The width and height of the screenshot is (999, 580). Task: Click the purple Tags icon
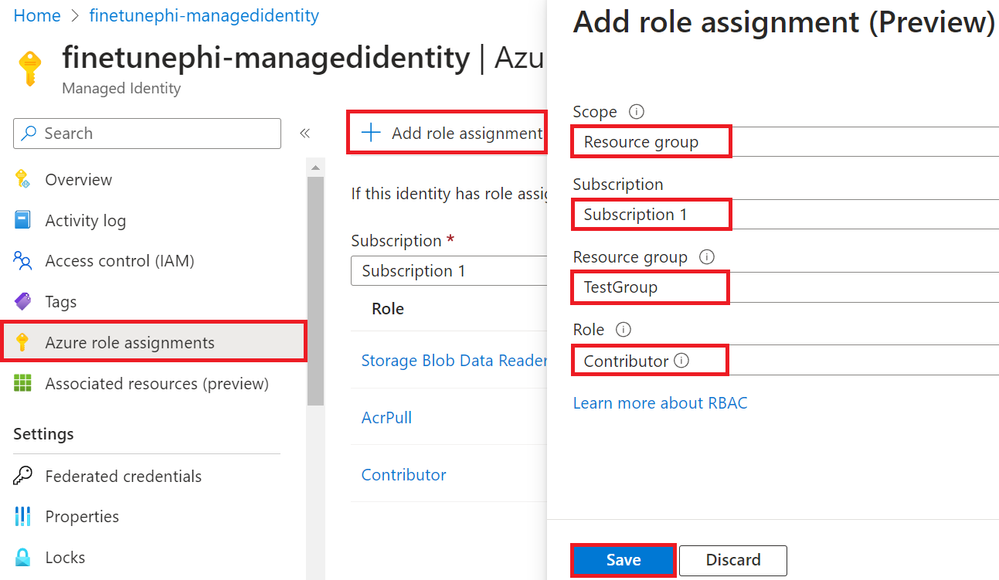point(22,302)
